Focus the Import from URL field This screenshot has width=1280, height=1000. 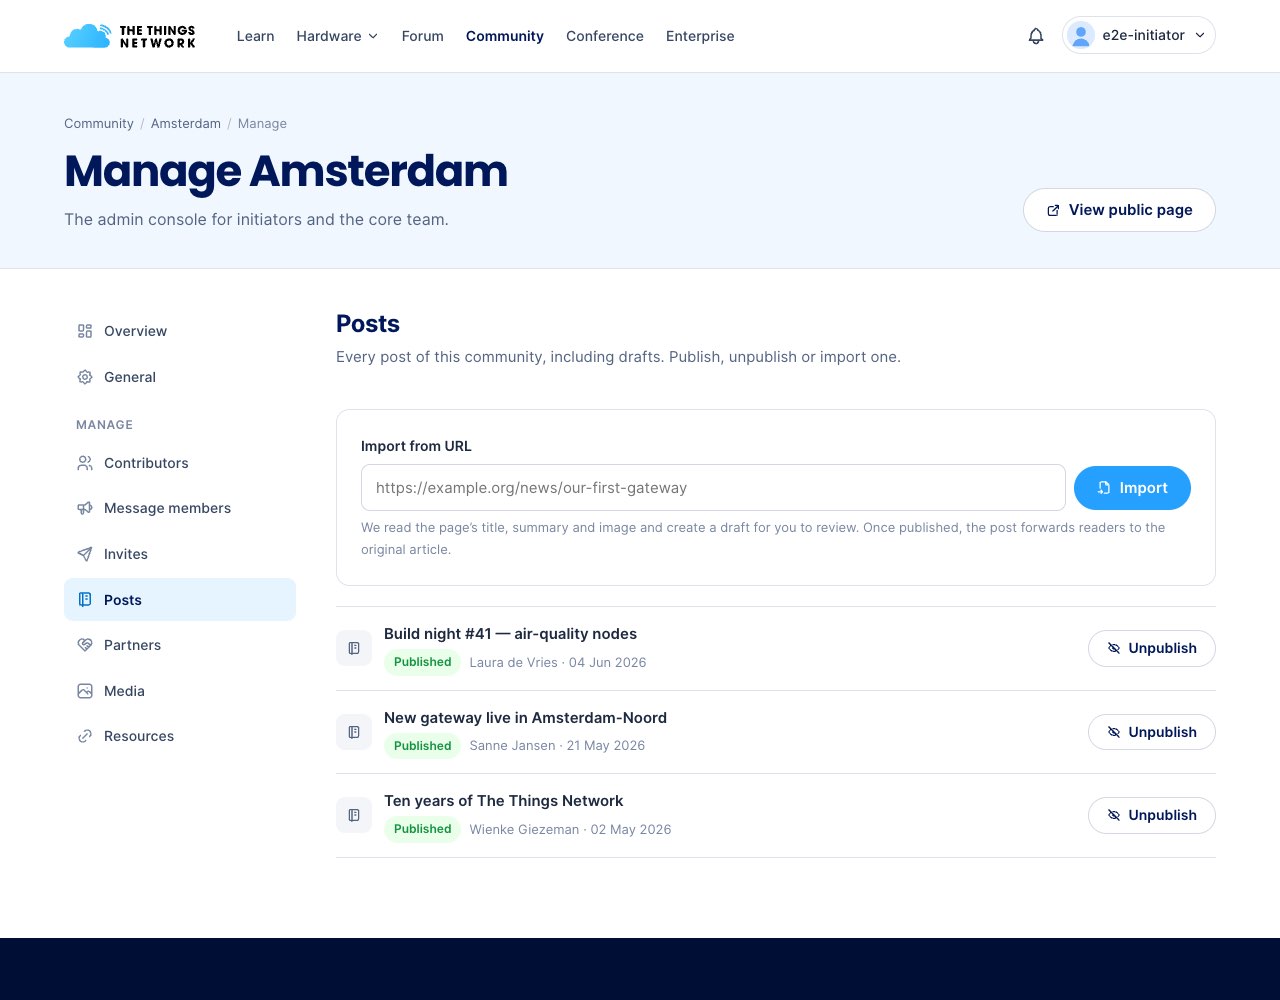point(713,488)
